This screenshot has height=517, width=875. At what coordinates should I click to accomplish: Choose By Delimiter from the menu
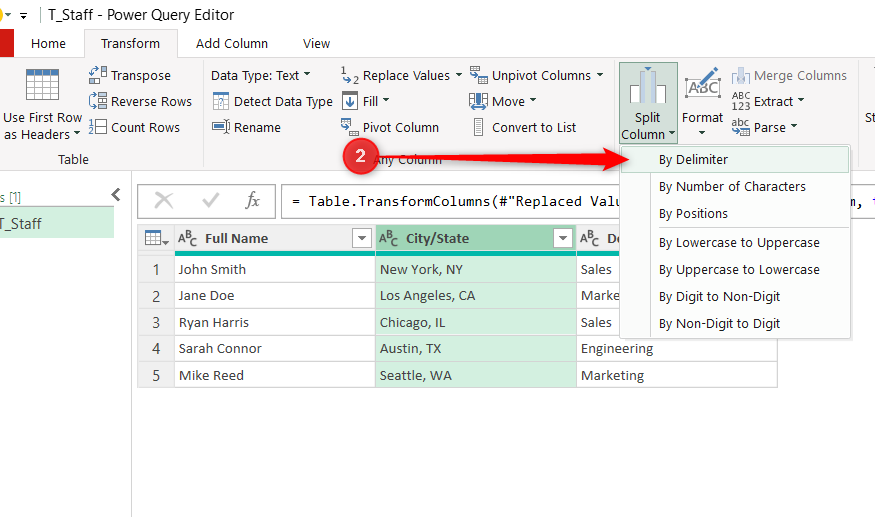click(x=735, y=160)
